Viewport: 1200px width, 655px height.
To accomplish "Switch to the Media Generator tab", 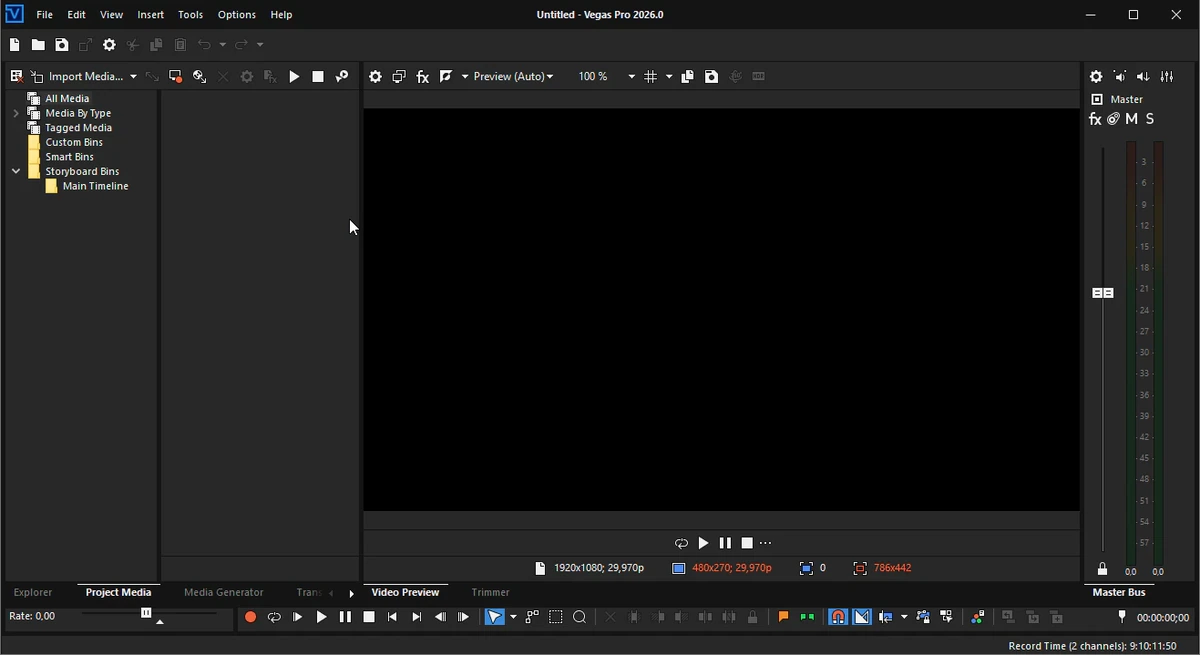I will coord(224,593).
